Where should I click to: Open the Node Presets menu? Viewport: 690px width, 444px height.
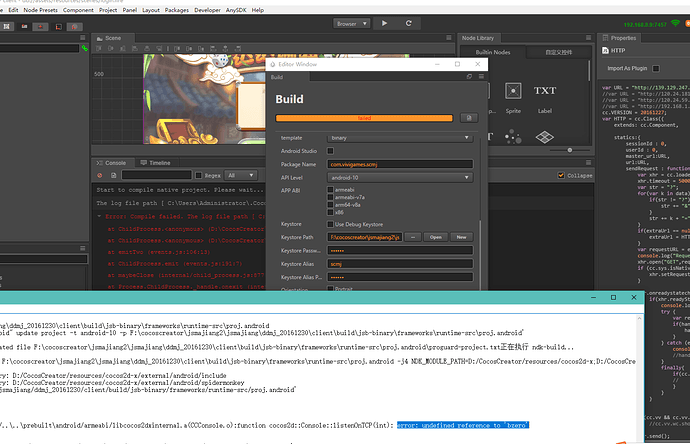click(40, 10)
